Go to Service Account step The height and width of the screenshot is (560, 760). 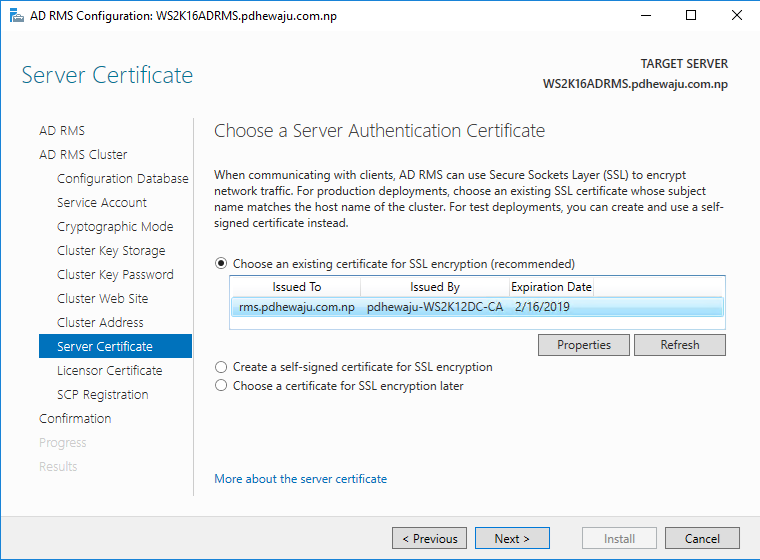[102, 203]
